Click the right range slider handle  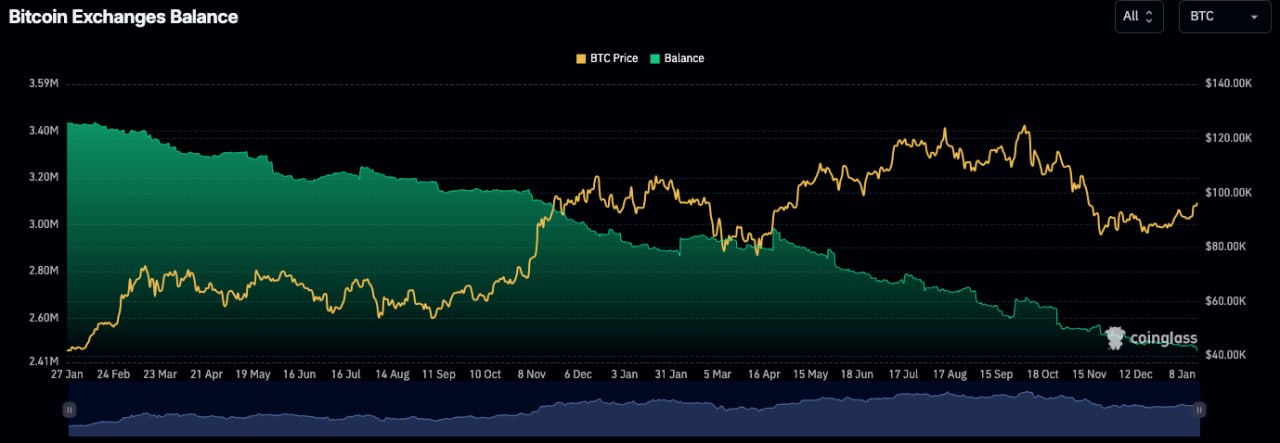pyautogui.click(x=1198, y=409)
